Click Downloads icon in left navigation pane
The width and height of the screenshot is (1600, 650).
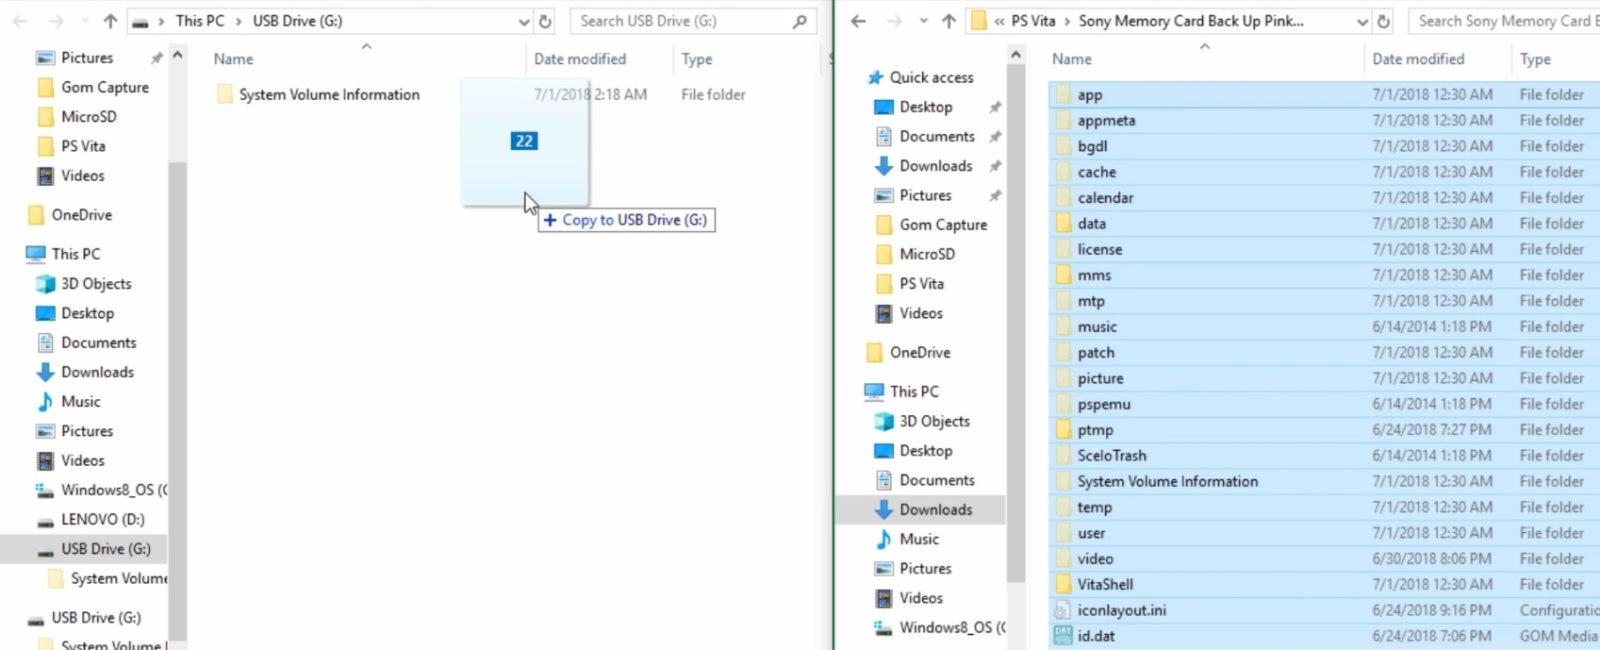[x=45, y=372]
